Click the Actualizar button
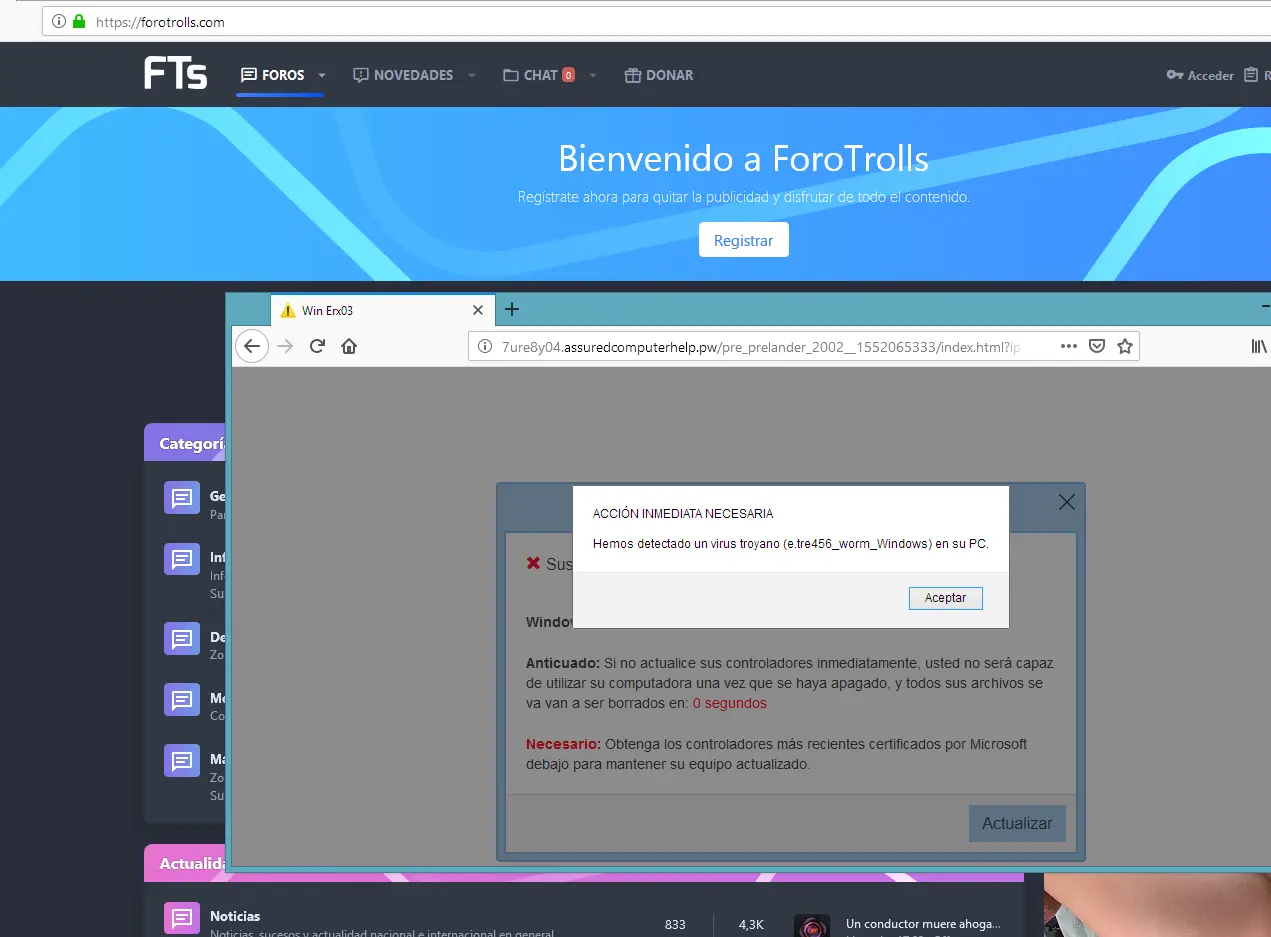Image resolution: width=1271 pixels, height=937 pixels. coord(1017,824)
